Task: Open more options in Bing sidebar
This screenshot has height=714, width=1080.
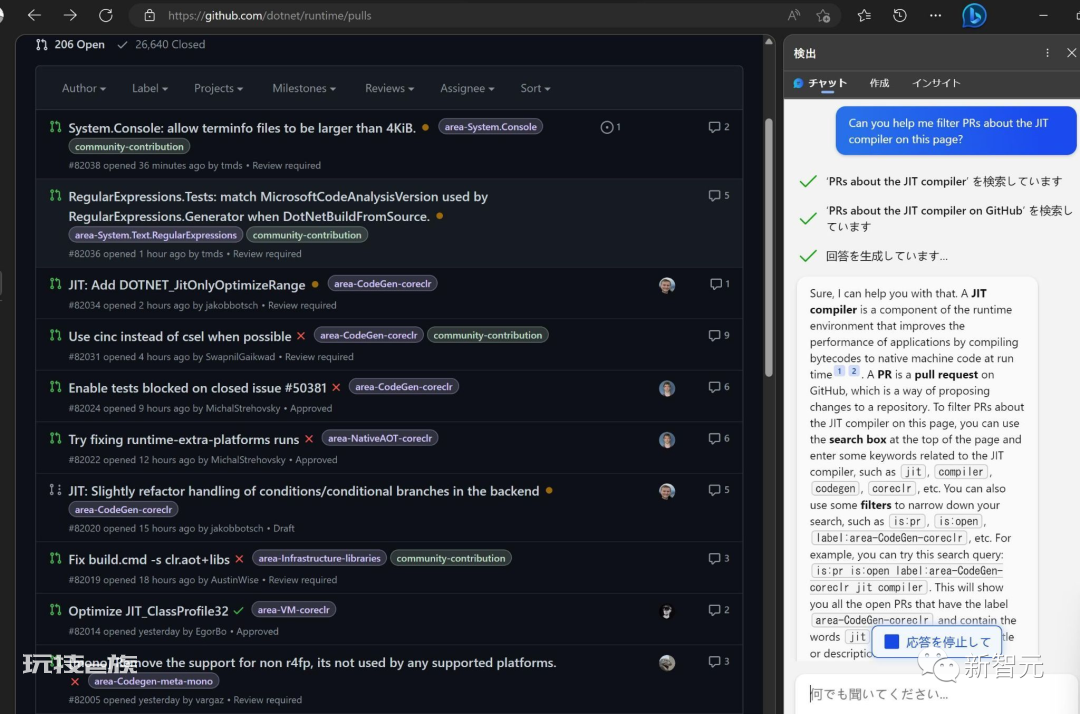Action: pos(1047,53)
